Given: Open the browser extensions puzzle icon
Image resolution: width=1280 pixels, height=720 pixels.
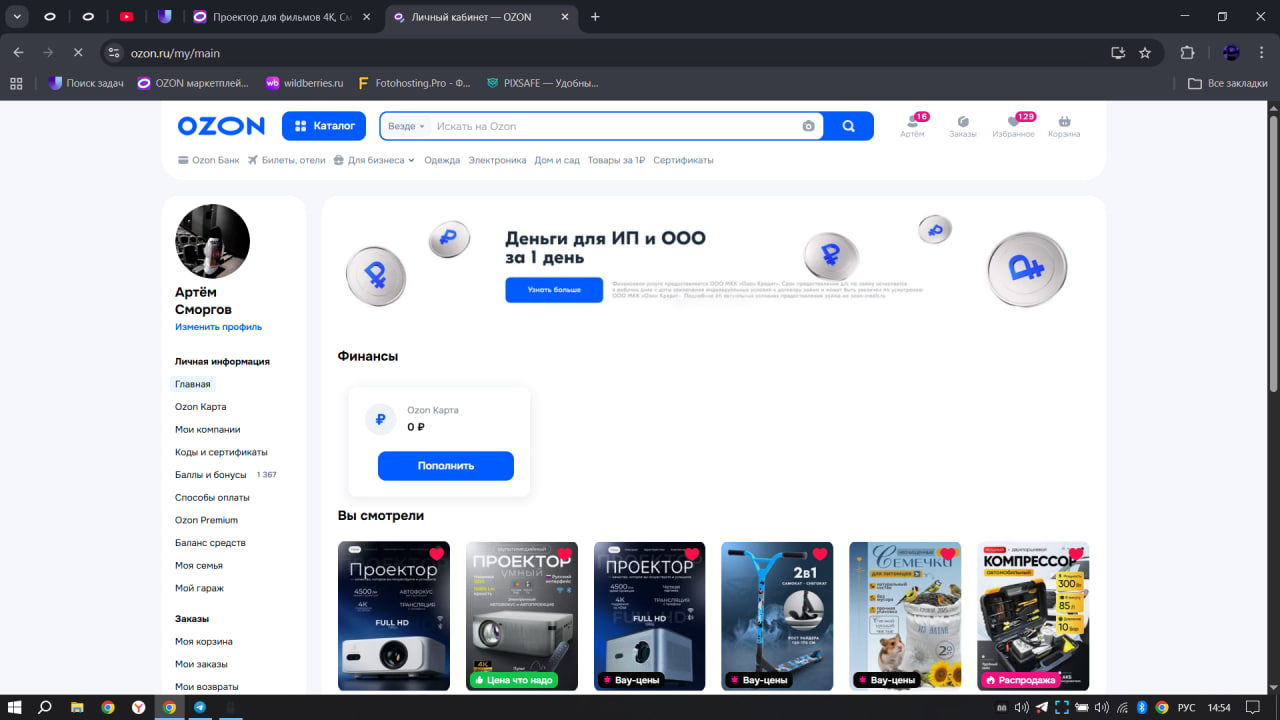Looking at the screenshot, I should [x=1188, y=52].
